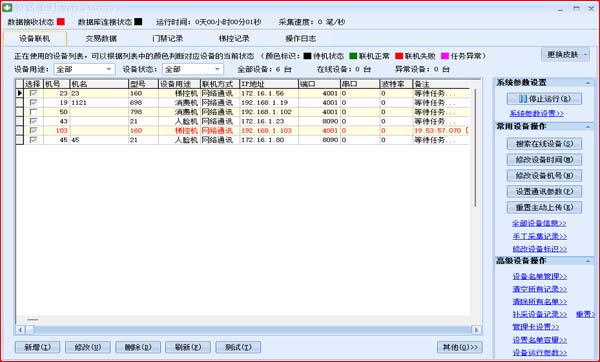Open the 门禁记录 tab
The height and width of the screenshot is (362, 600).
click(168, 39)
